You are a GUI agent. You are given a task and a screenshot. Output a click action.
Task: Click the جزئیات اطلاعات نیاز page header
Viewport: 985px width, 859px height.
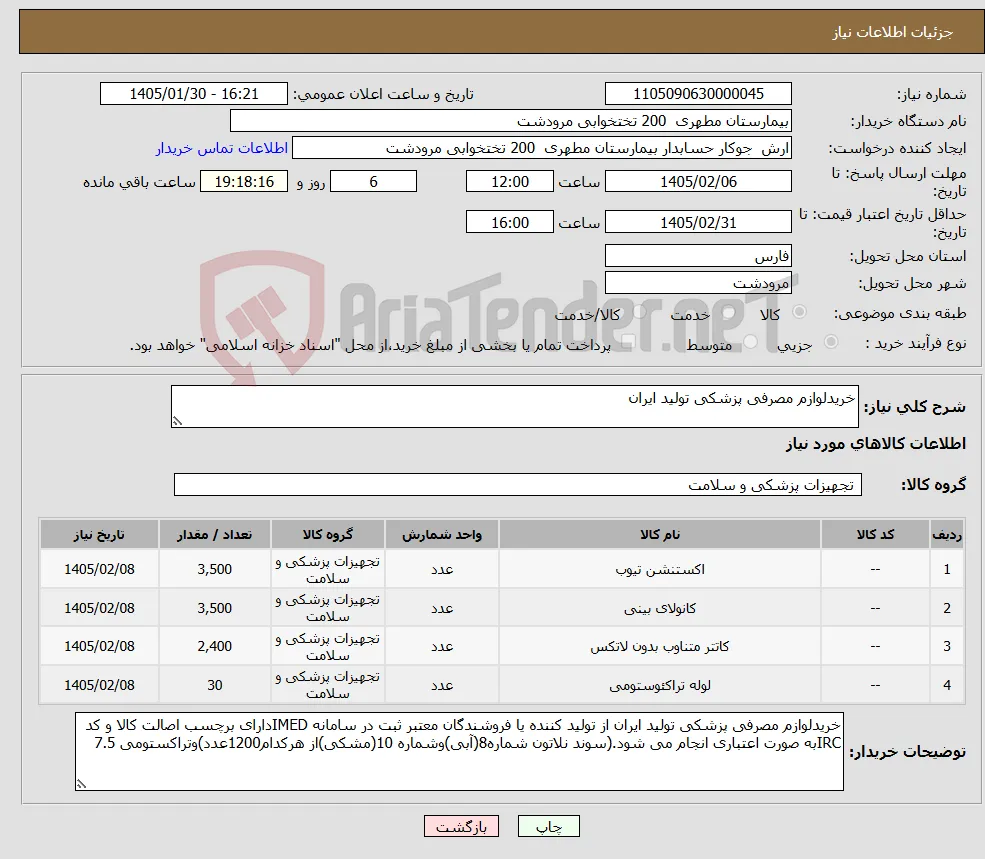(892, 32)
